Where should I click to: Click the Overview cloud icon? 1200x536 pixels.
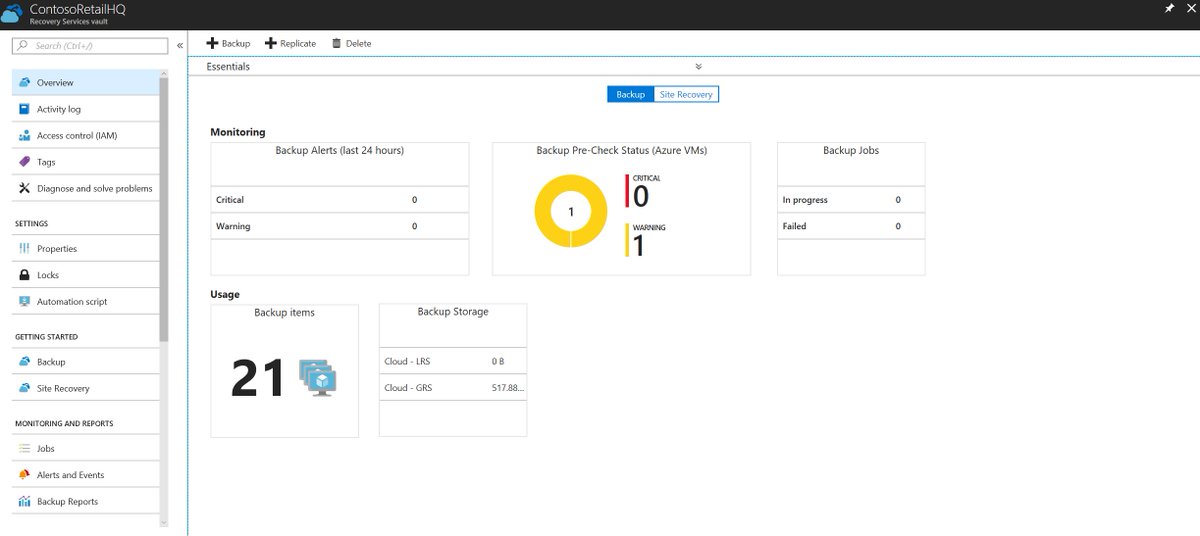pos(25,83)
